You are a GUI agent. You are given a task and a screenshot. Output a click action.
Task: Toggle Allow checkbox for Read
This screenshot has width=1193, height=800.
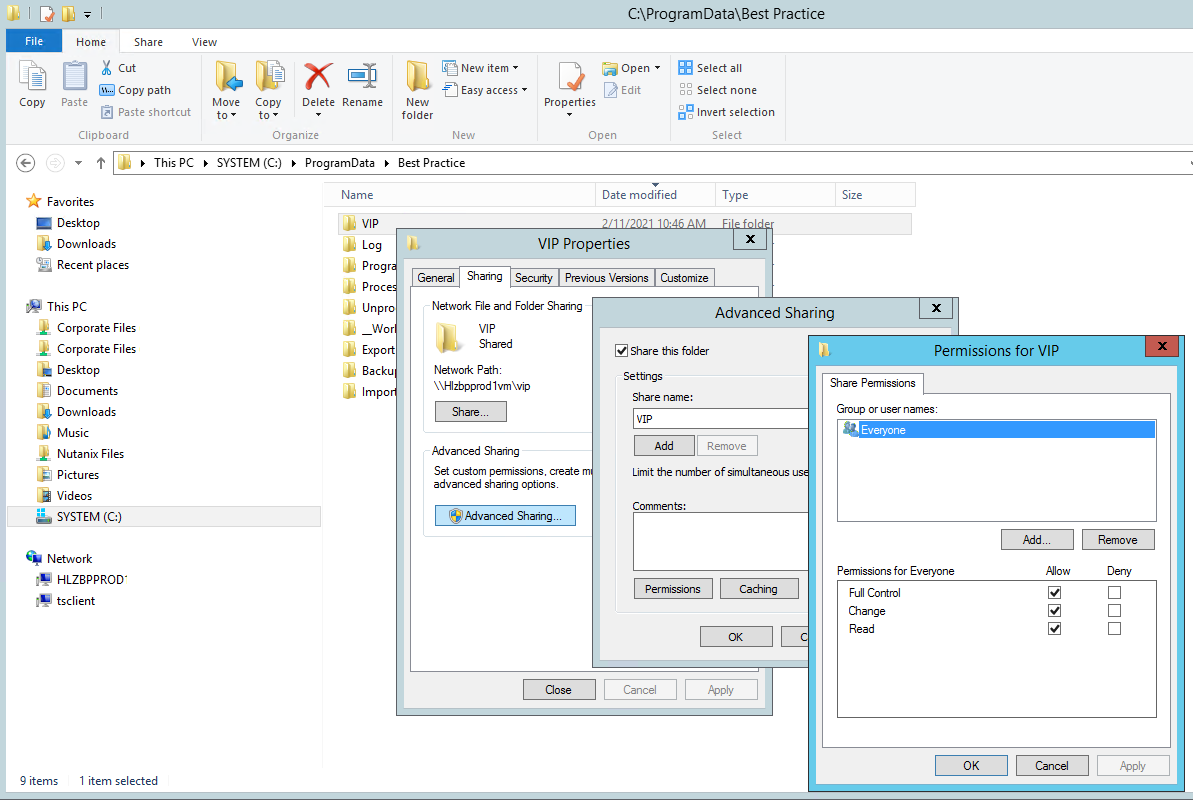1055,629
